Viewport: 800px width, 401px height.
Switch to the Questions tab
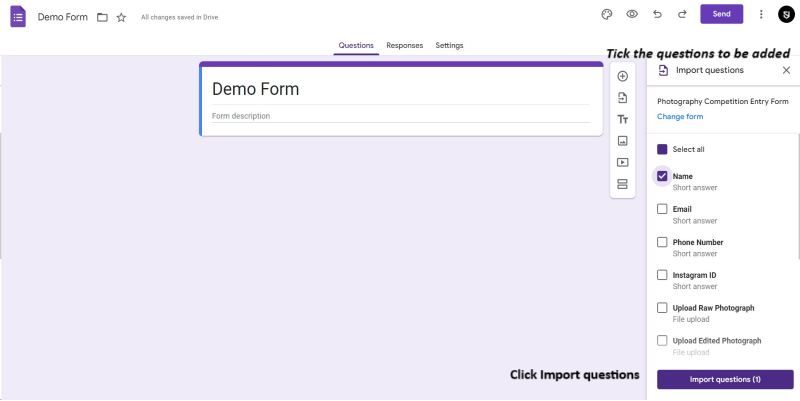(356, 45)
